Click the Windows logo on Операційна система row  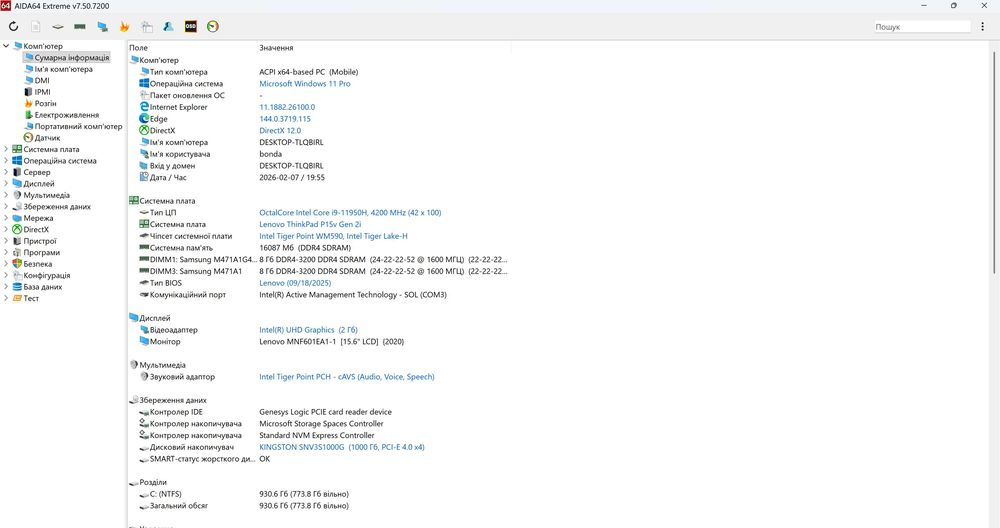pos(144,84)
